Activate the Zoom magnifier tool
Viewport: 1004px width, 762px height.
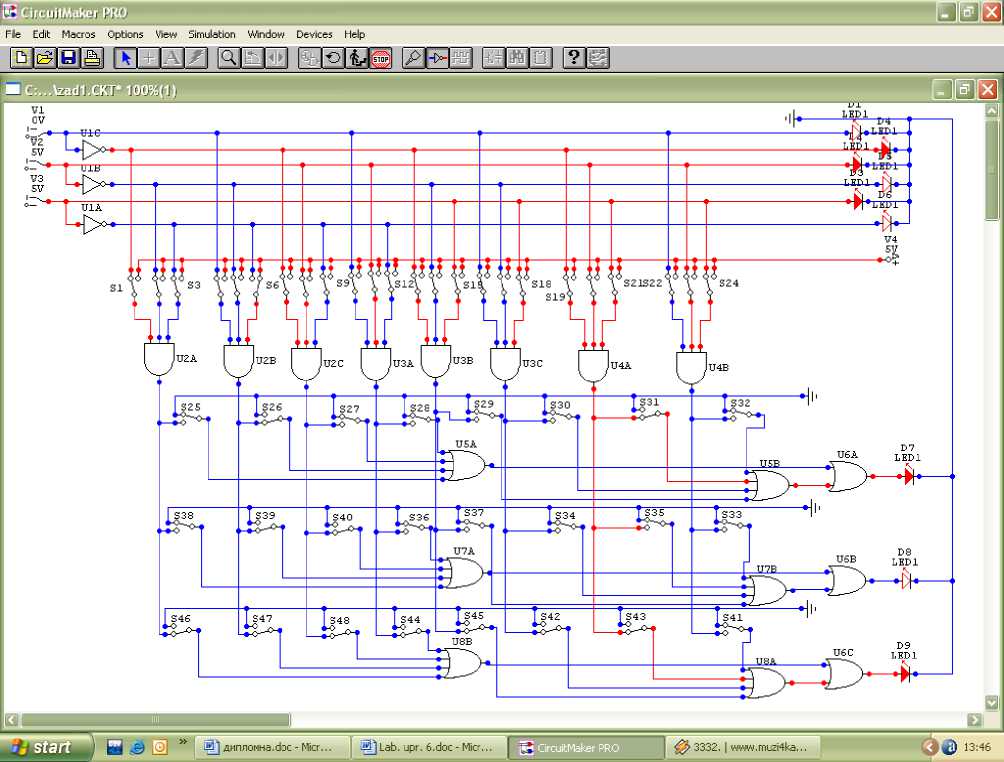[x=229, y=58]
